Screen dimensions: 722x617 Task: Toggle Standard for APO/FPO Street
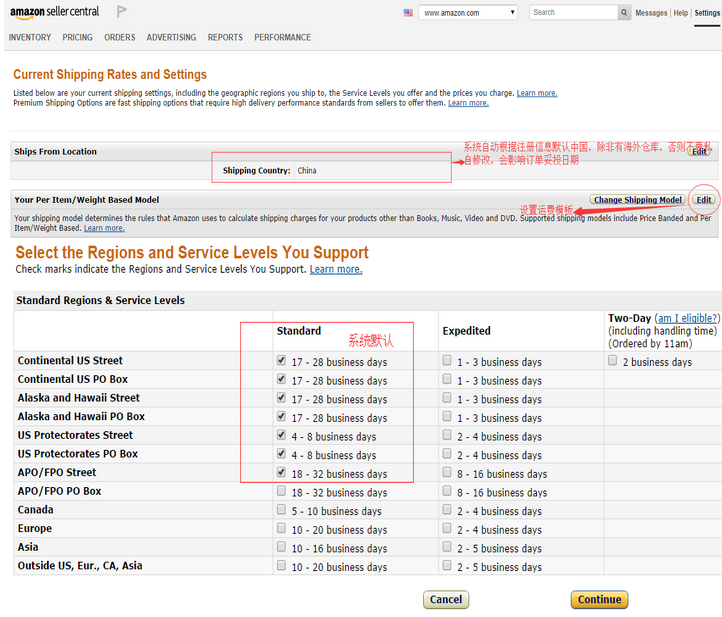pyautogui.click(x=281, y=472)
